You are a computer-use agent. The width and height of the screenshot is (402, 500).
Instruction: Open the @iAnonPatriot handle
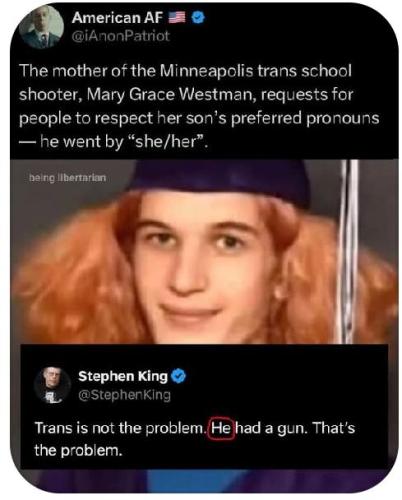(x=121, y=36)
